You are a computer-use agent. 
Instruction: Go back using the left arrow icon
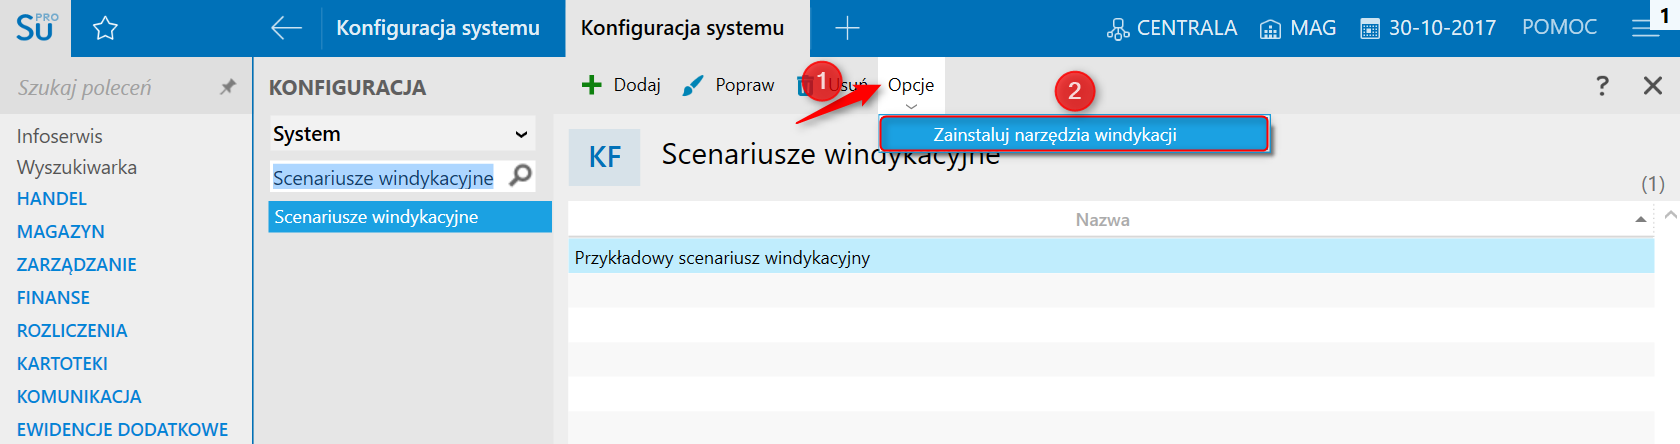(286, 28)
